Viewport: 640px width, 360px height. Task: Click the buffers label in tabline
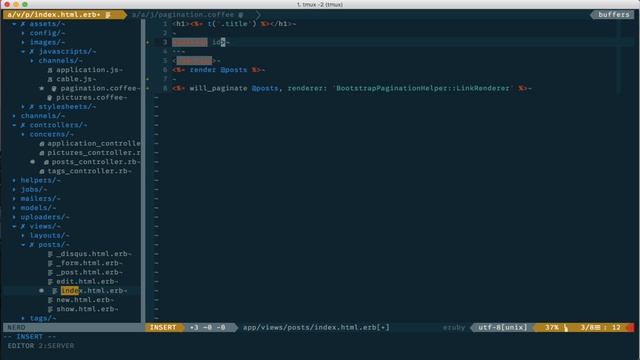[613, 15]
